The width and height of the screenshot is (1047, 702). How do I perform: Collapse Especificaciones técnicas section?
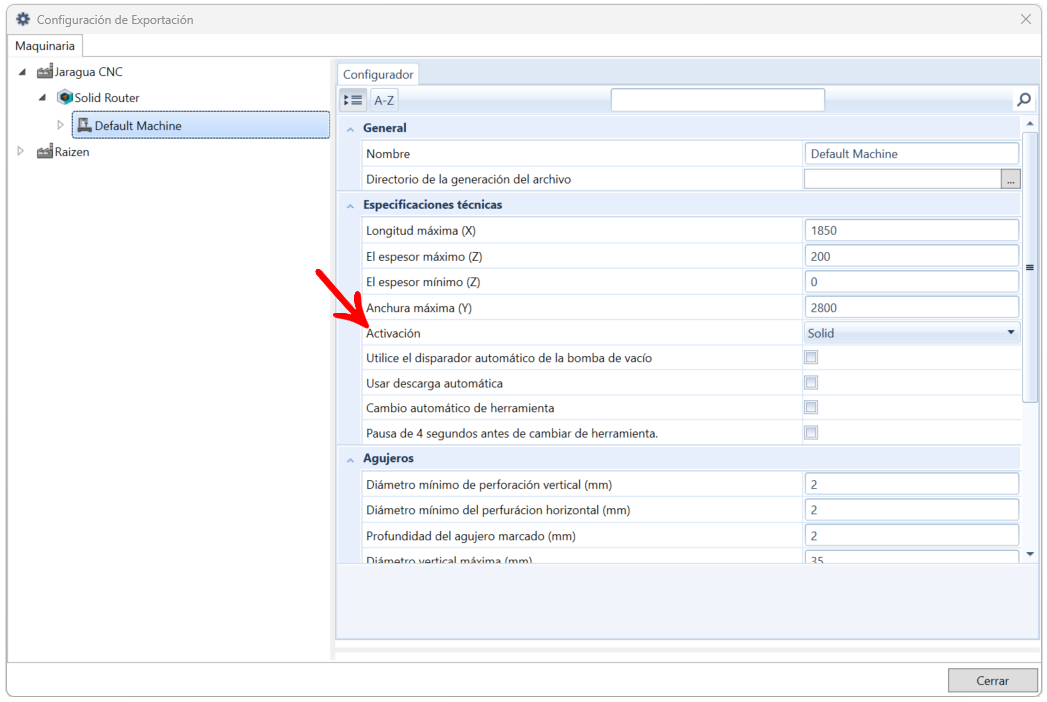[350, 205]
